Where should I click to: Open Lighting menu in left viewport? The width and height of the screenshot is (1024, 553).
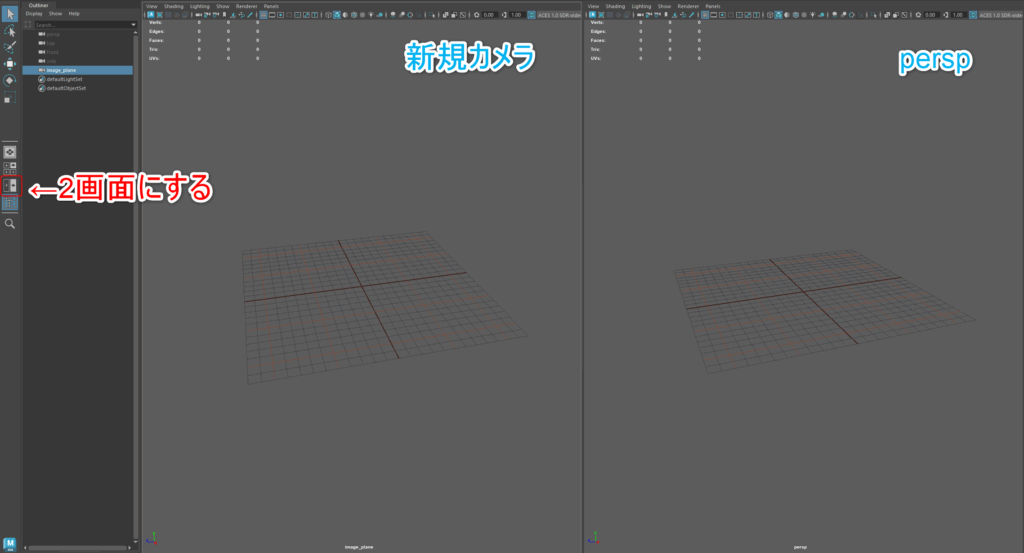(x=200, y=6)
